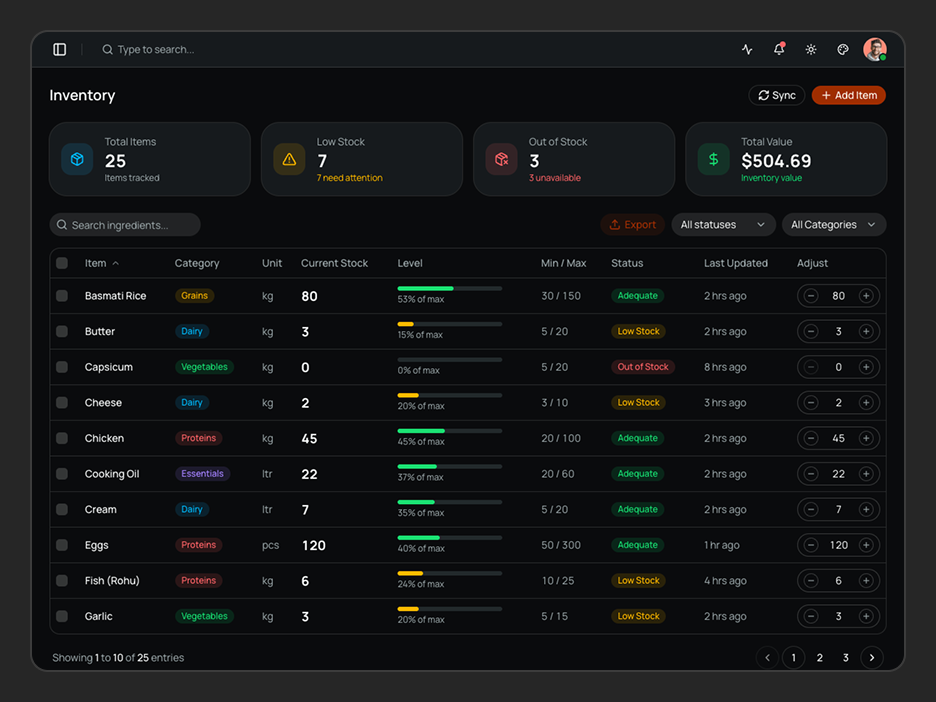Increase Cream stock with plus icon
Screen dimensions: 936x702
866,509
